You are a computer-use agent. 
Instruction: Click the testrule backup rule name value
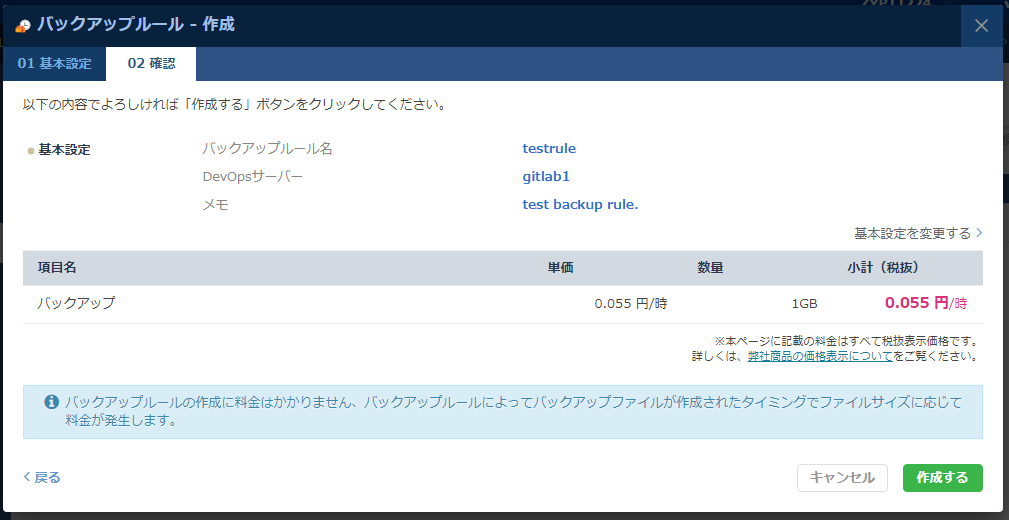point(549,149)
